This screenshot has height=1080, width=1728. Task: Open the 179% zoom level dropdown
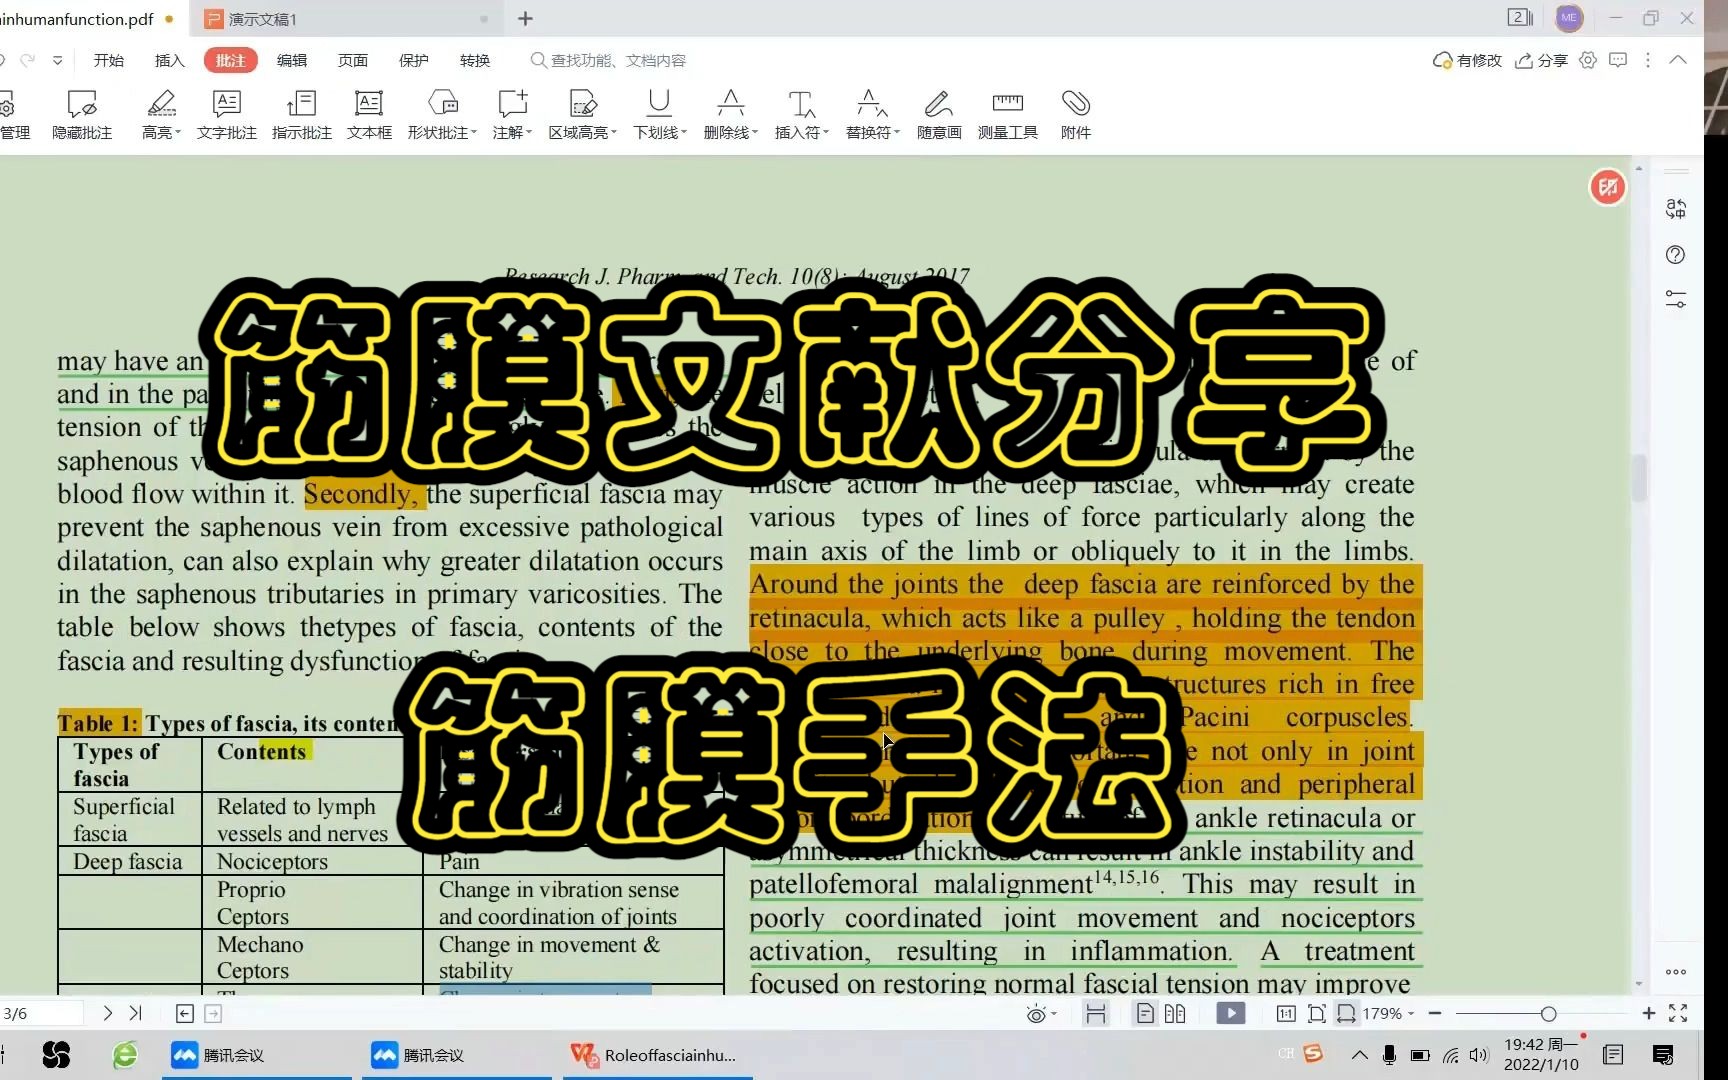coord(1389,1013)
